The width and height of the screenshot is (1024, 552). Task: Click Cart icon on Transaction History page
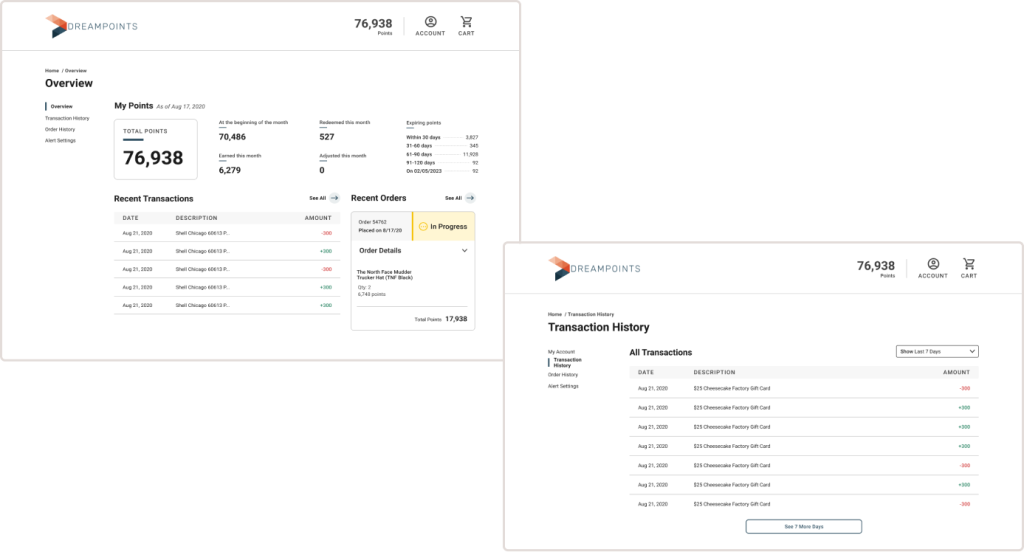pos(969,264)
